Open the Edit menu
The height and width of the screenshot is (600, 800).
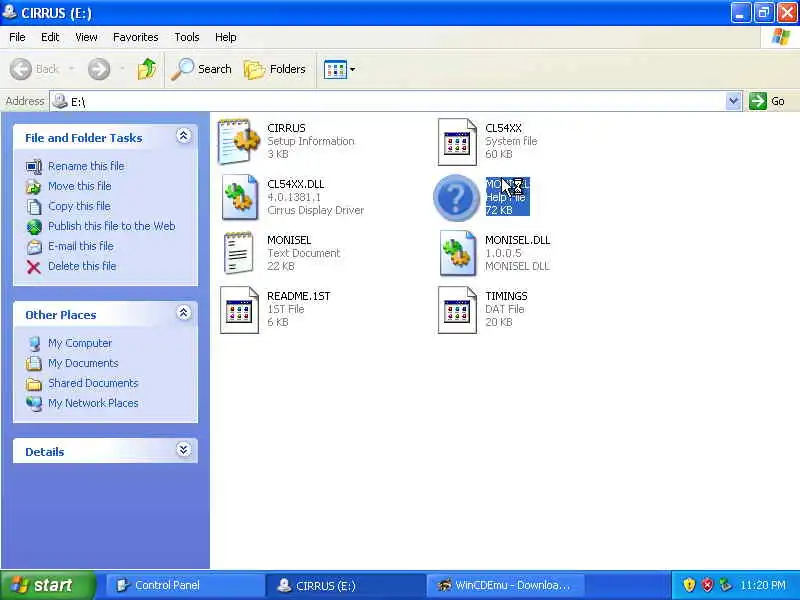[50, 37]
